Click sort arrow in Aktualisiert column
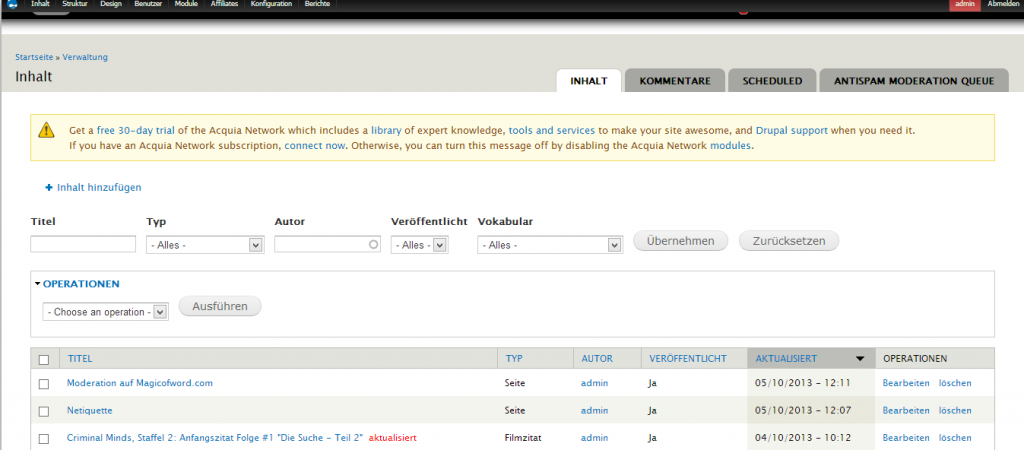This screenshot has height=450, width=1024. pyautogui.click(x=859, y=358)
